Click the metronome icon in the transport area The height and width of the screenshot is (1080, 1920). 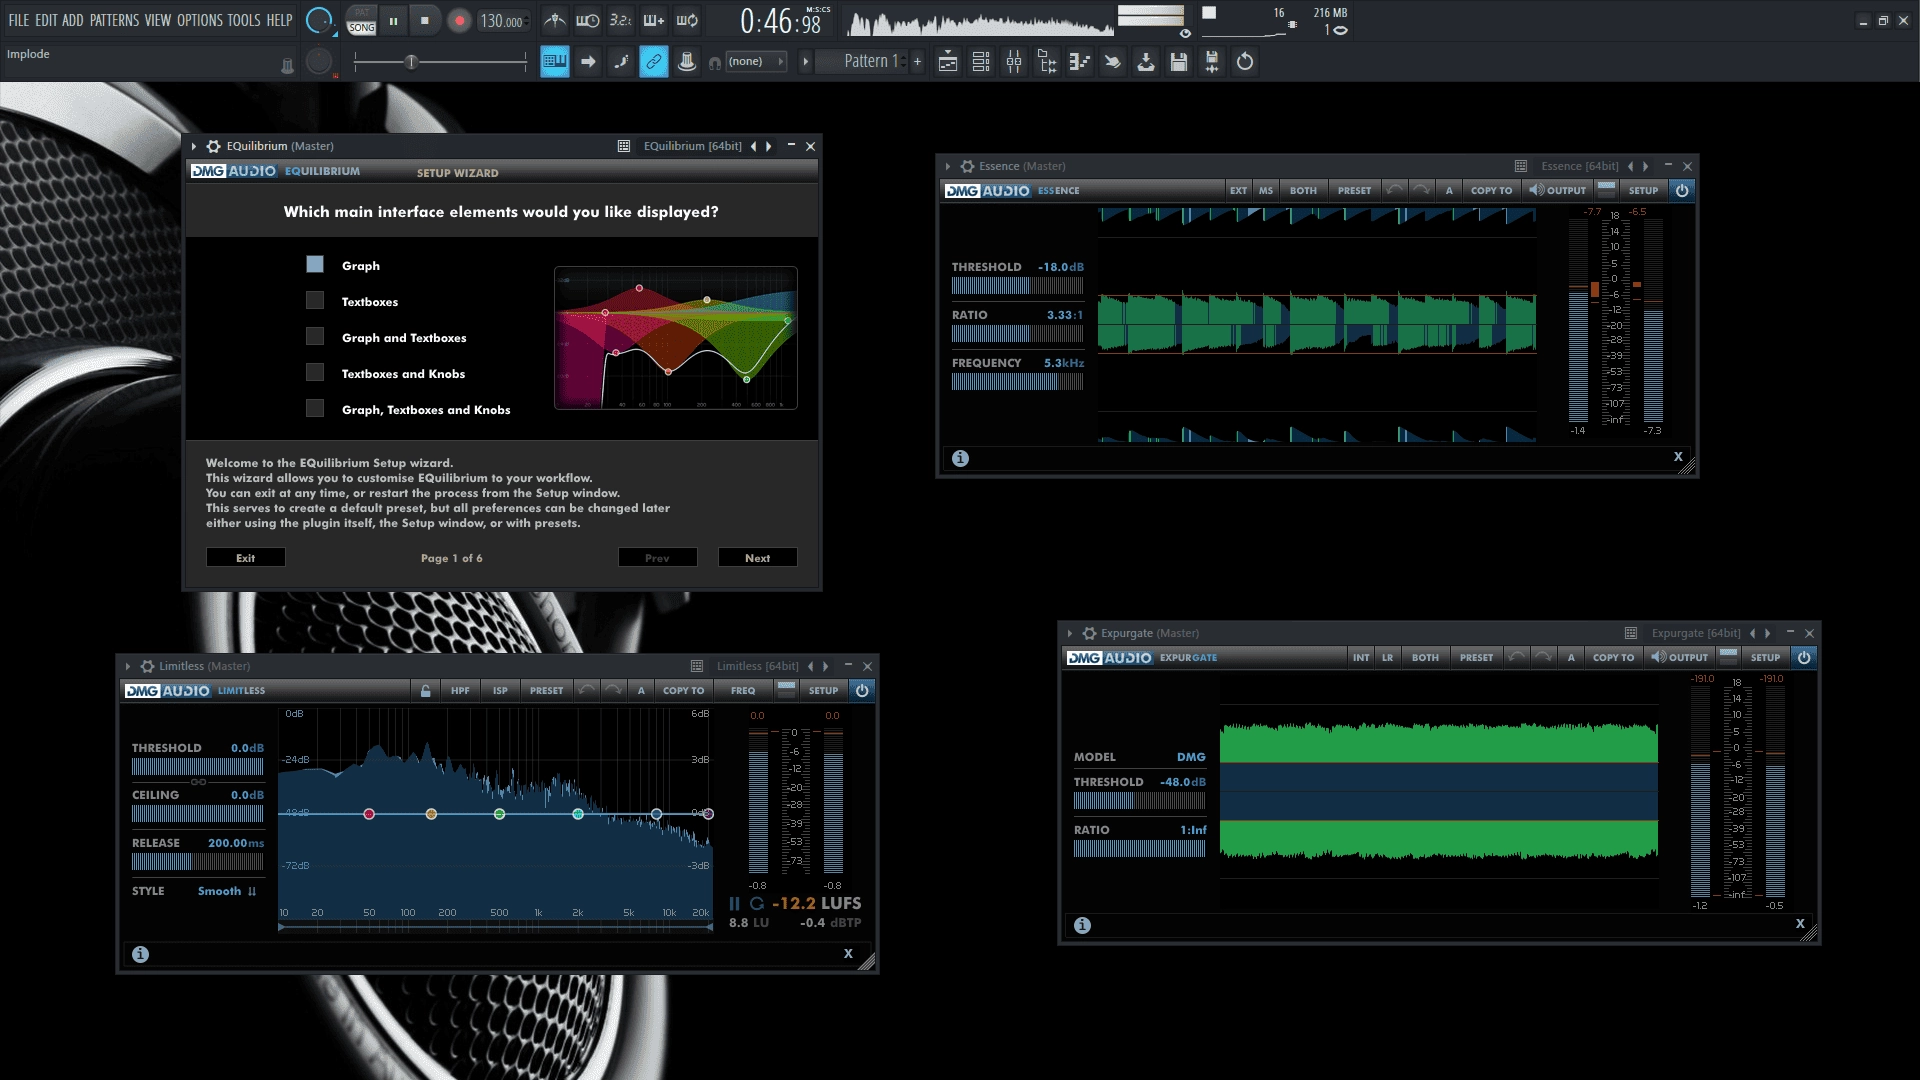coord(554,20)
